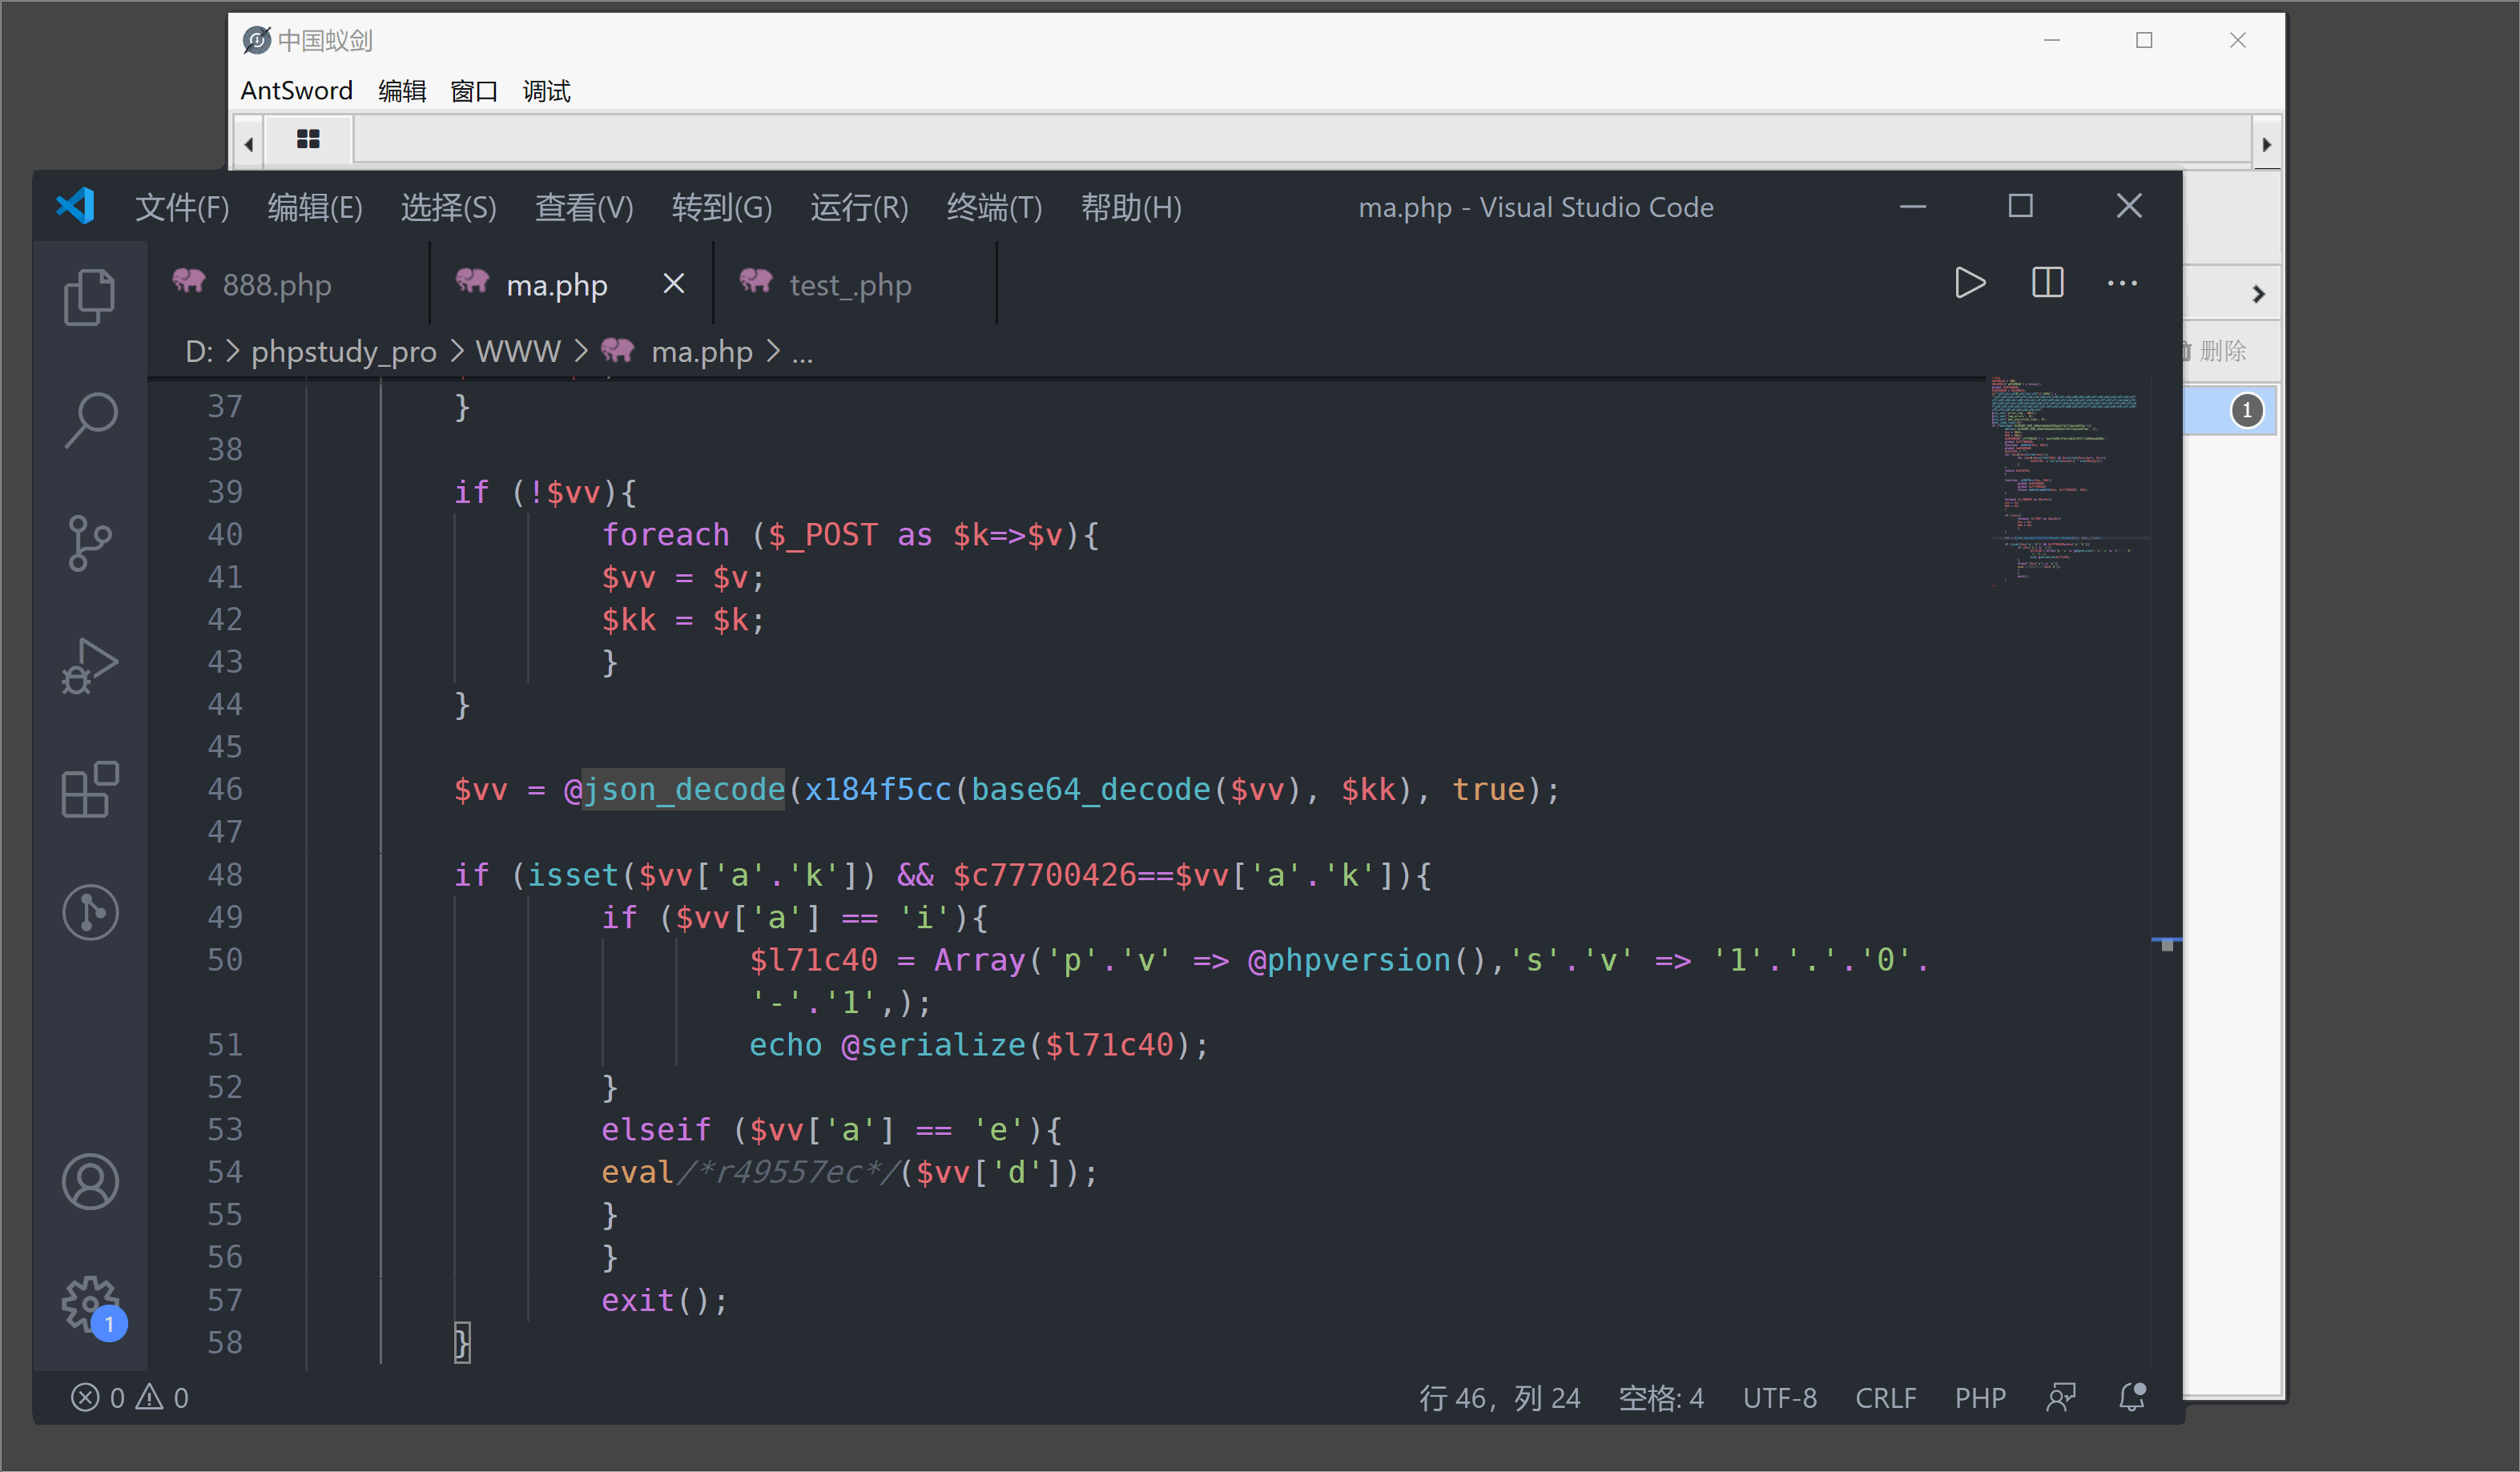Open the Git Graph sidebar icon
The height and width of the screenshot is (1472, 2520).
point(90,912)
